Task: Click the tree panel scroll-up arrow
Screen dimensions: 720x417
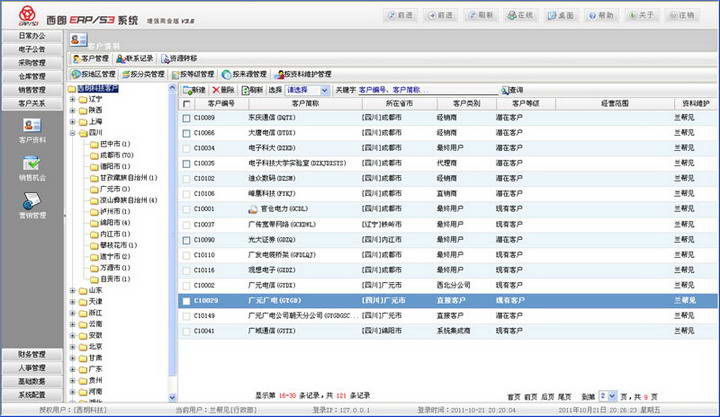Action: point(172,88)
